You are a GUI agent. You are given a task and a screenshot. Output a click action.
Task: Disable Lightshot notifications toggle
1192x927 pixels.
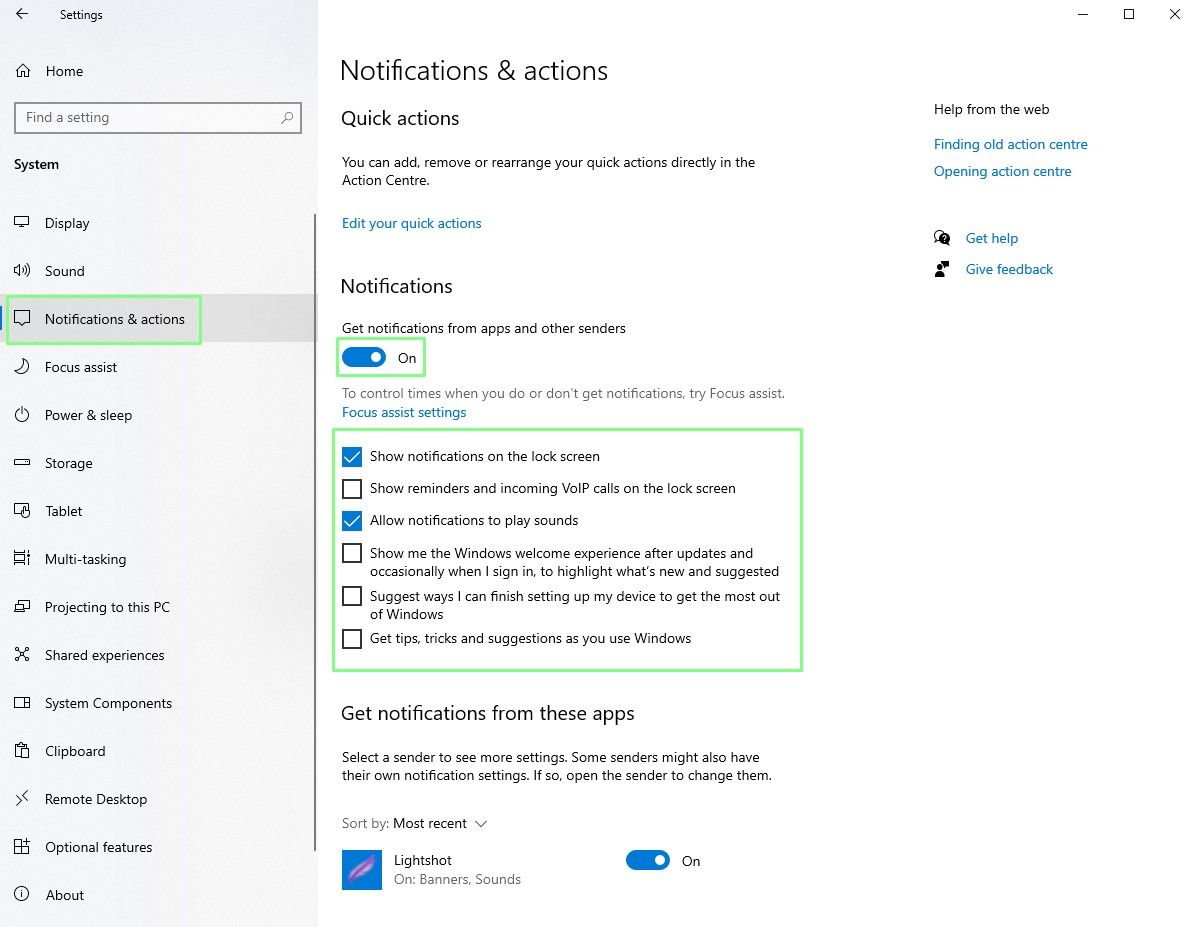[x=648, y=861]
